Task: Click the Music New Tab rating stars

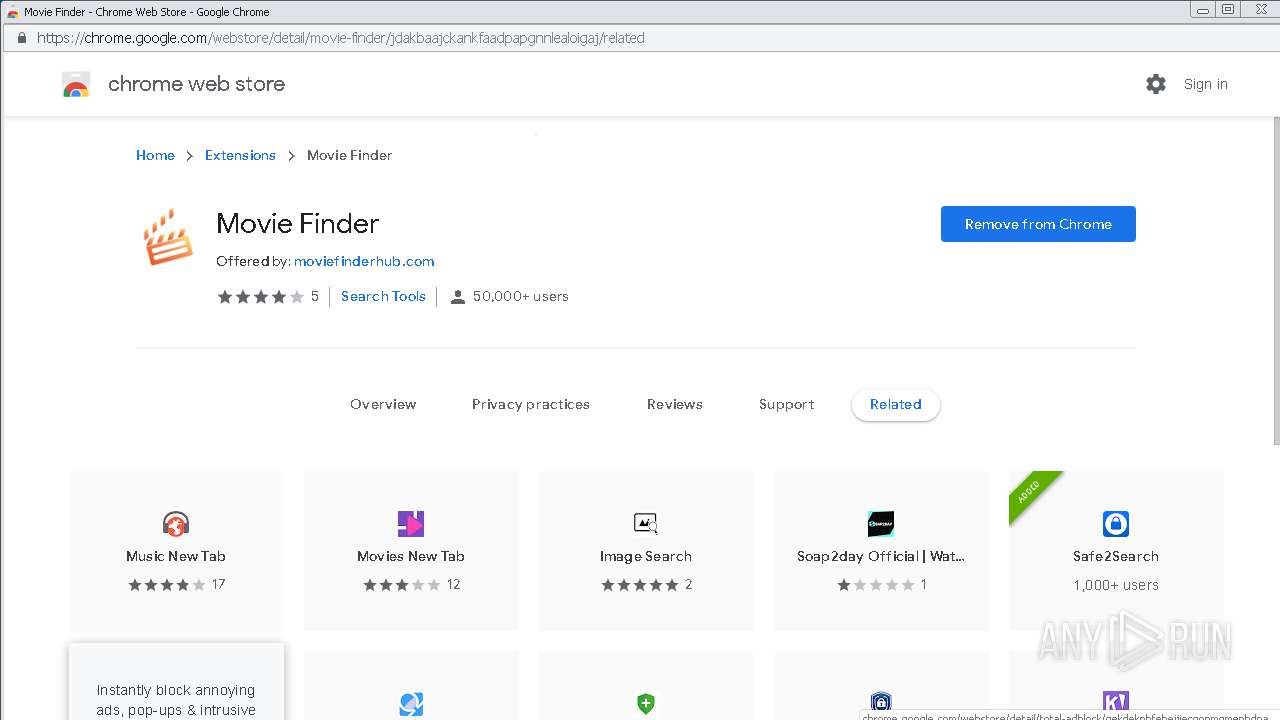Action: point(167,585)
